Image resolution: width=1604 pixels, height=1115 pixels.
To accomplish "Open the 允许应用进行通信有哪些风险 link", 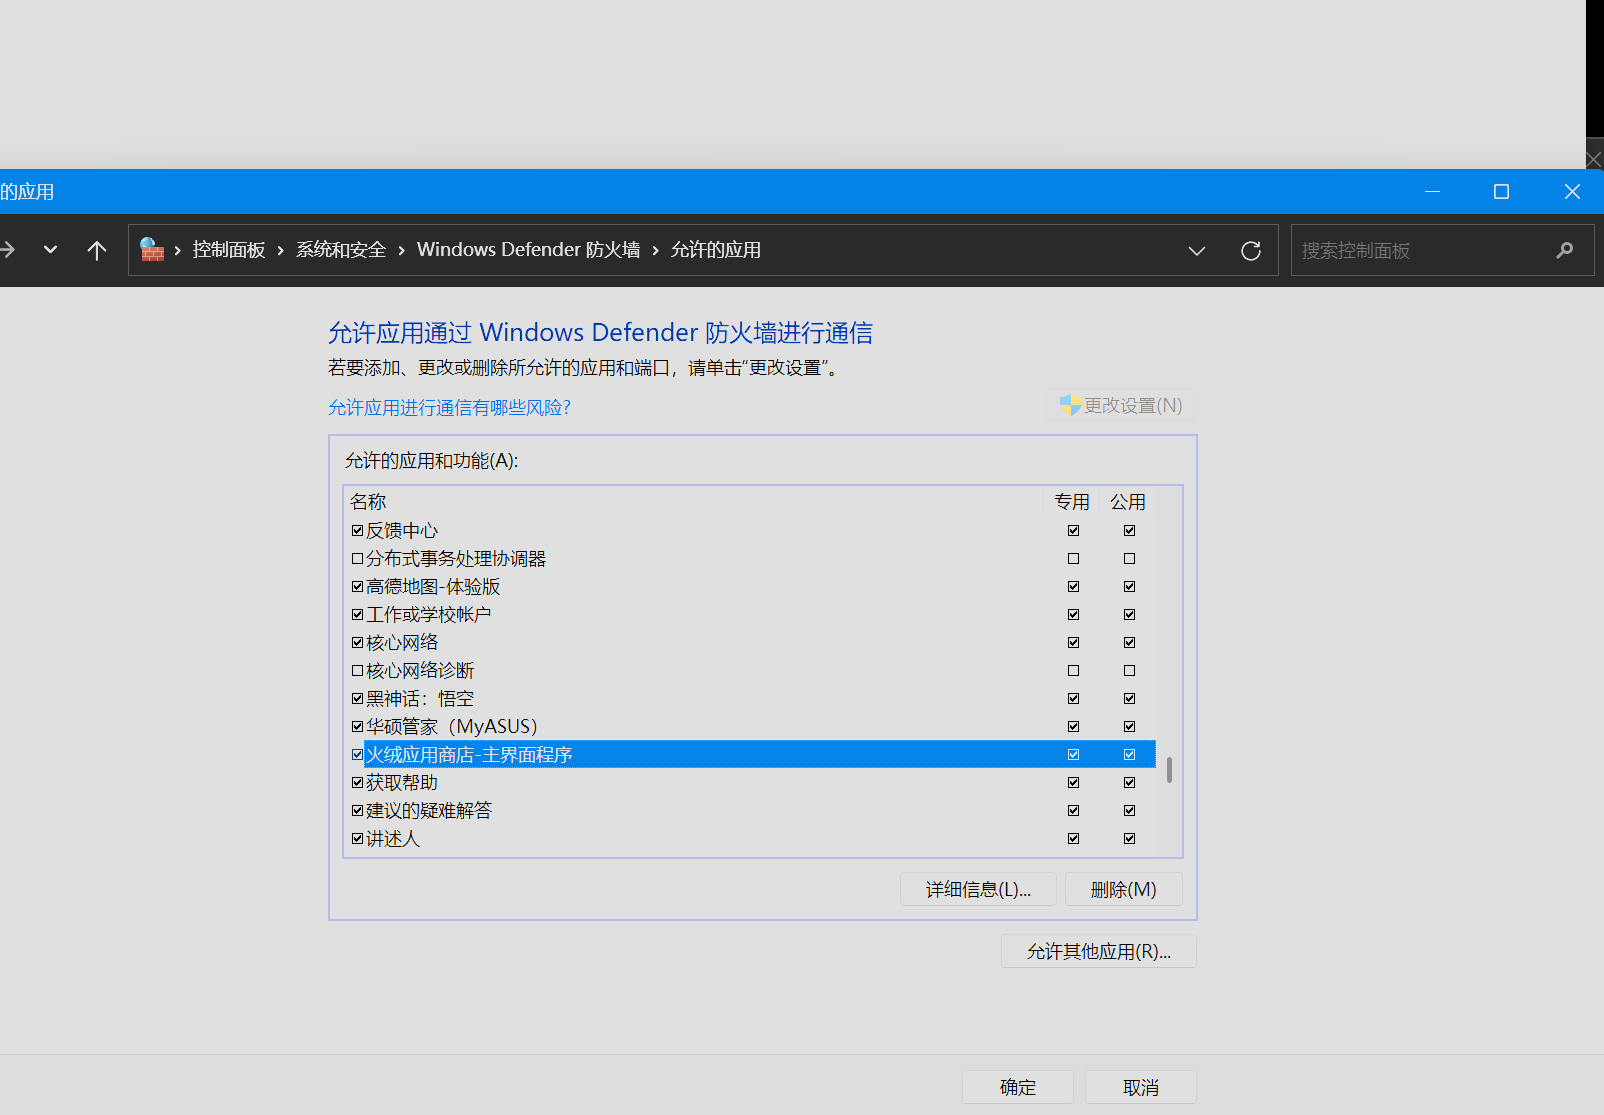I will click(449, 408).
